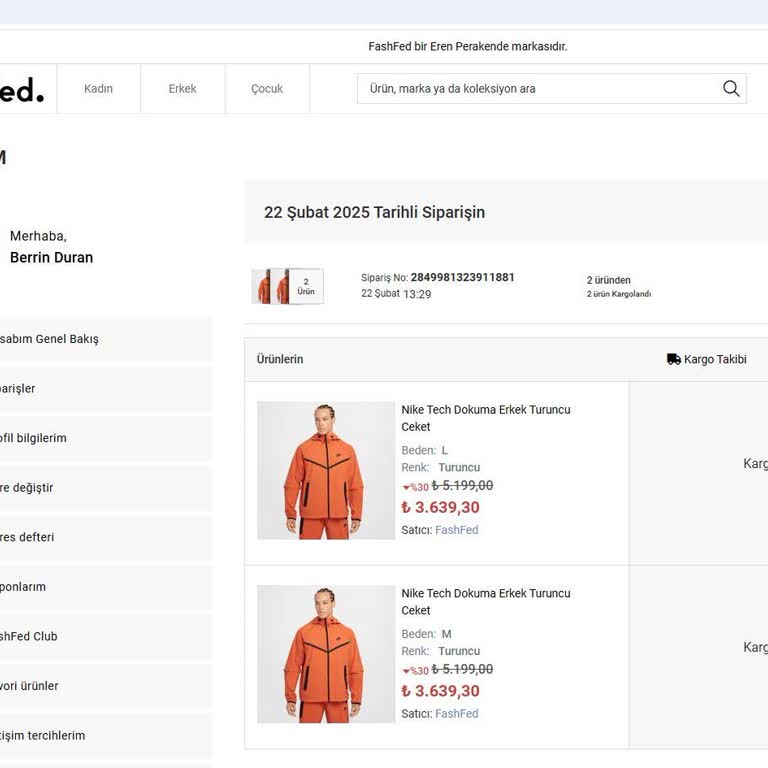Open the Çocuk category menu
This screenshot has height=768, width=768.
pyautogui.click(x=267, y=89)
